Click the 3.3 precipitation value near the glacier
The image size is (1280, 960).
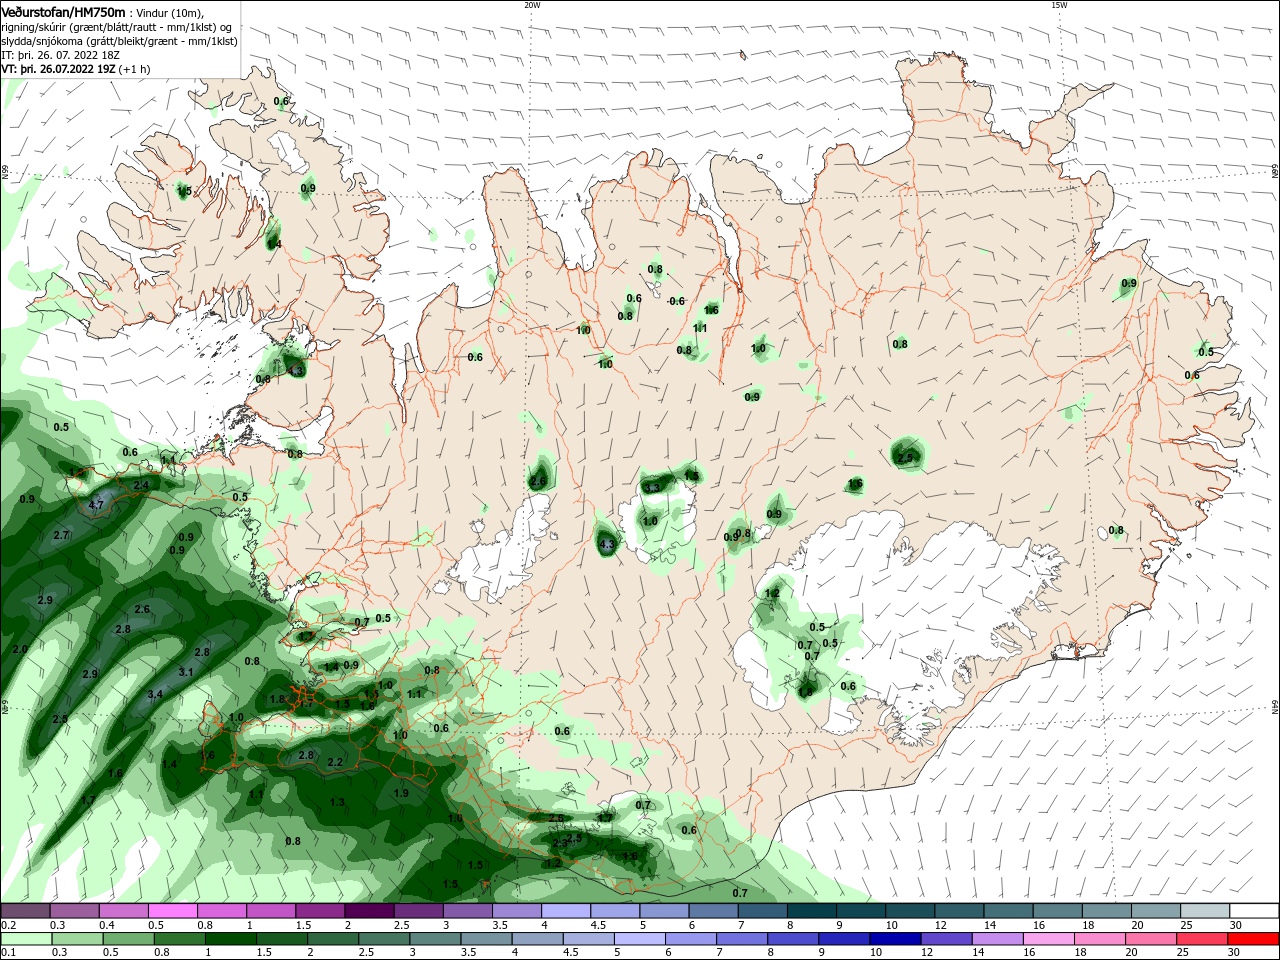point(652,487)
